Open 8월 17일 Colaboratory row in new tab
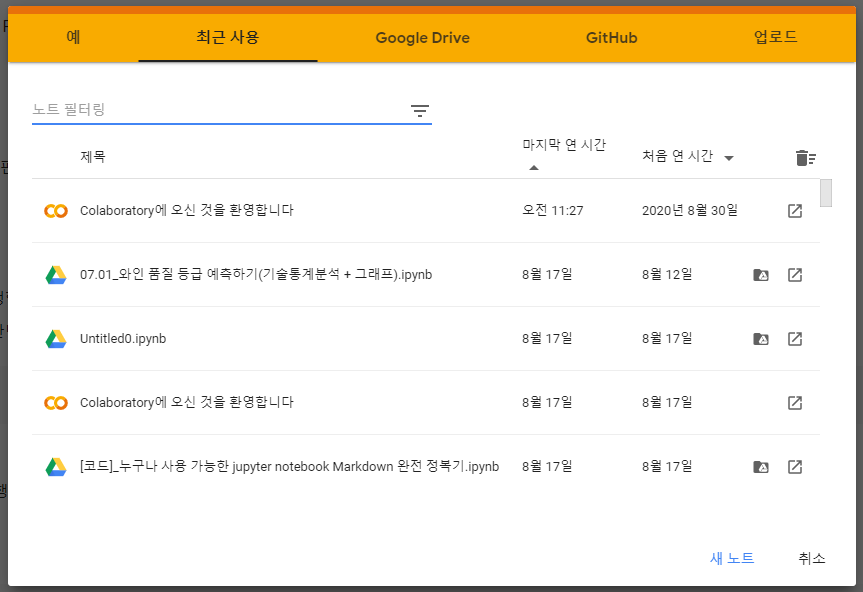 pos(795,403)
